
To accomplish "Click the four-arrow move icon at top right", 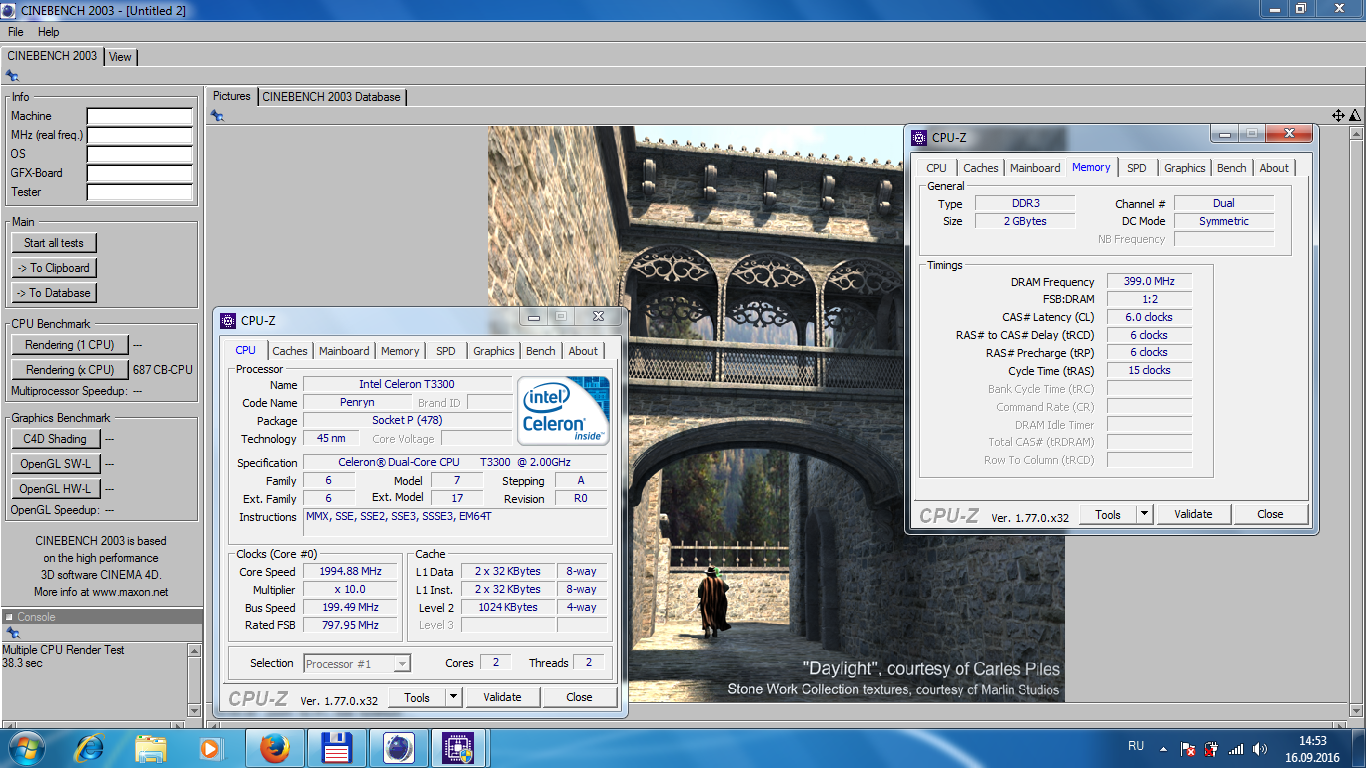I will tap(1338, 116).
